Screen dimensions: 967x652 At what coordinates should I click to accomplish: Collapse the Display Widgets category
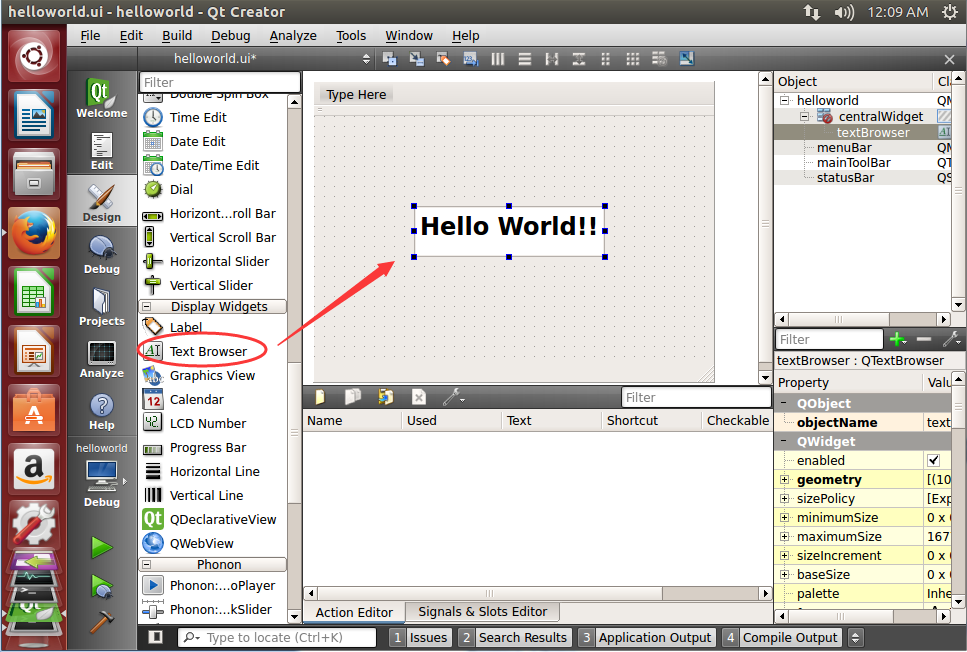[147, 307]
